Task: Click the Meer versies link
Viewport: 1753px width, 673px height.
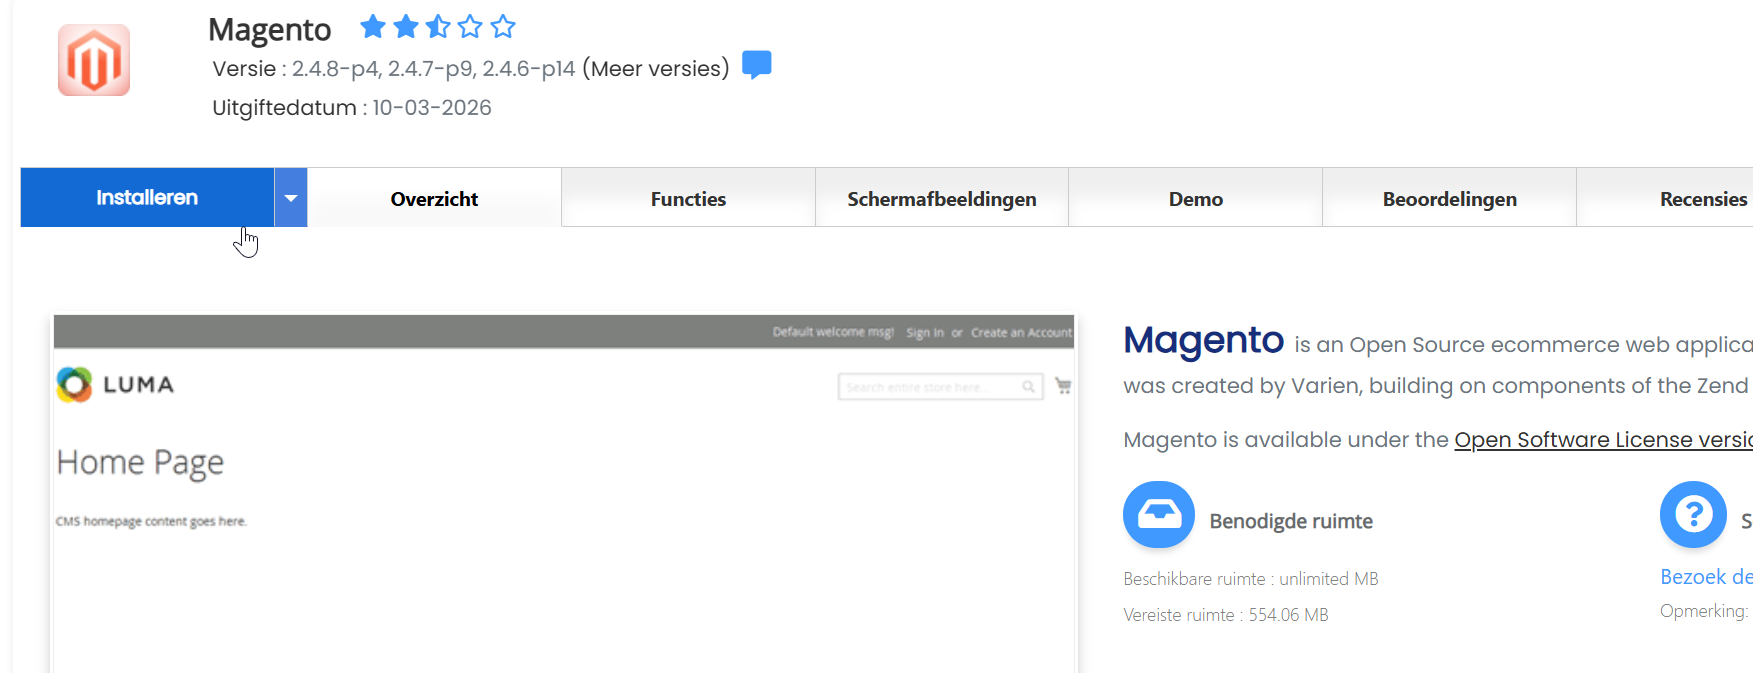Action: 656,69
